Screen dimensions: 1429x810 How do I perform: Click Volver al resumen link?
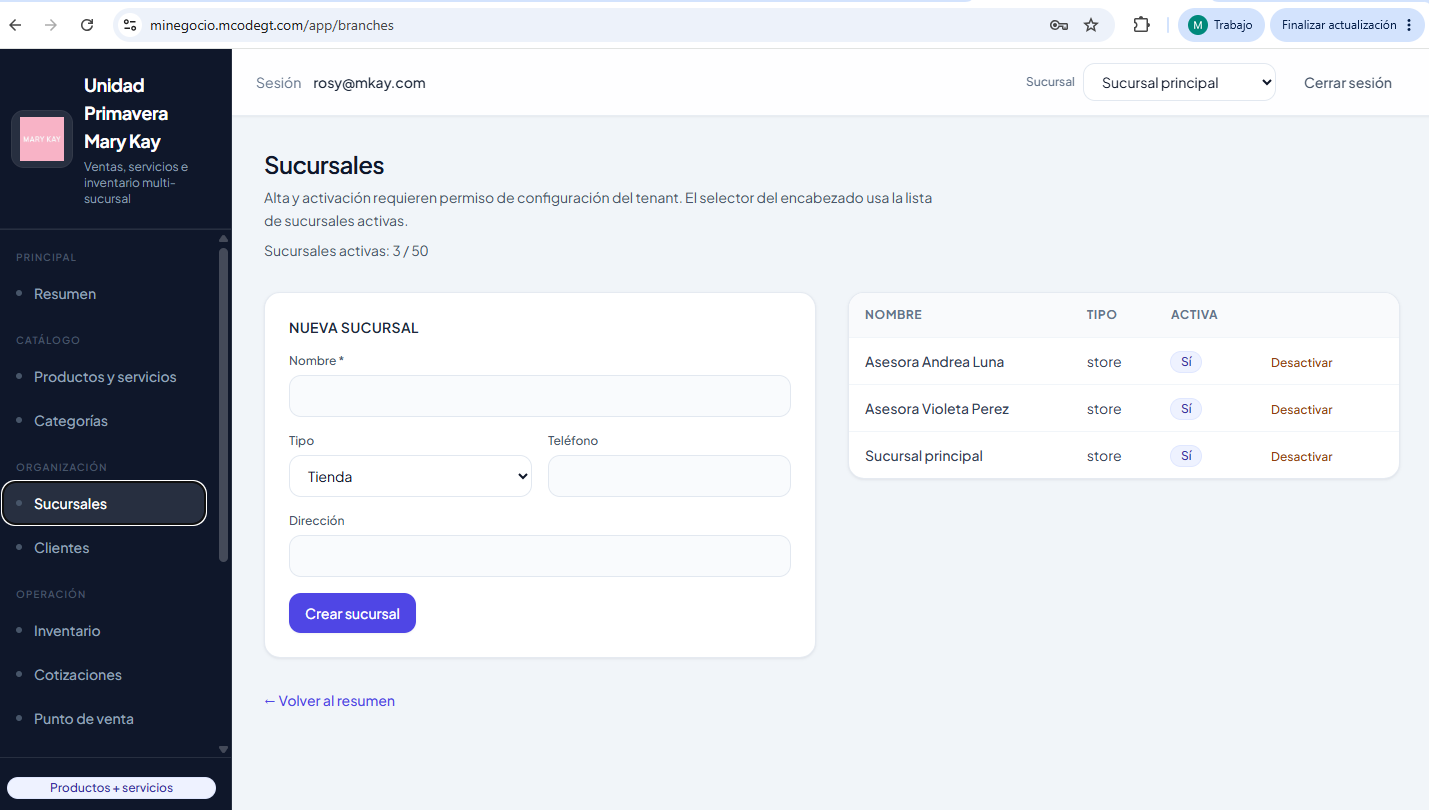pos(329,701)
